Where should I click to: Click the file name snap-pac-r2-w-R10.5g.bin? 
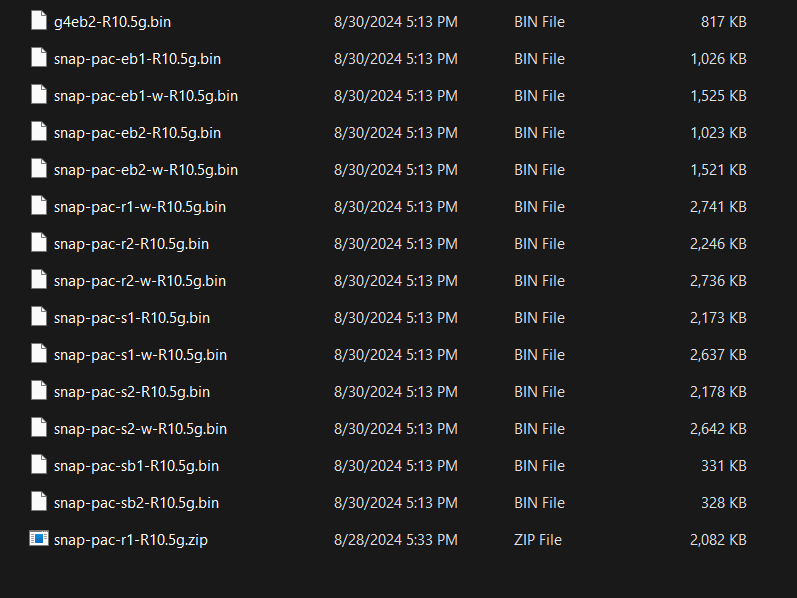pyautogui.click(x=140, y=281)
